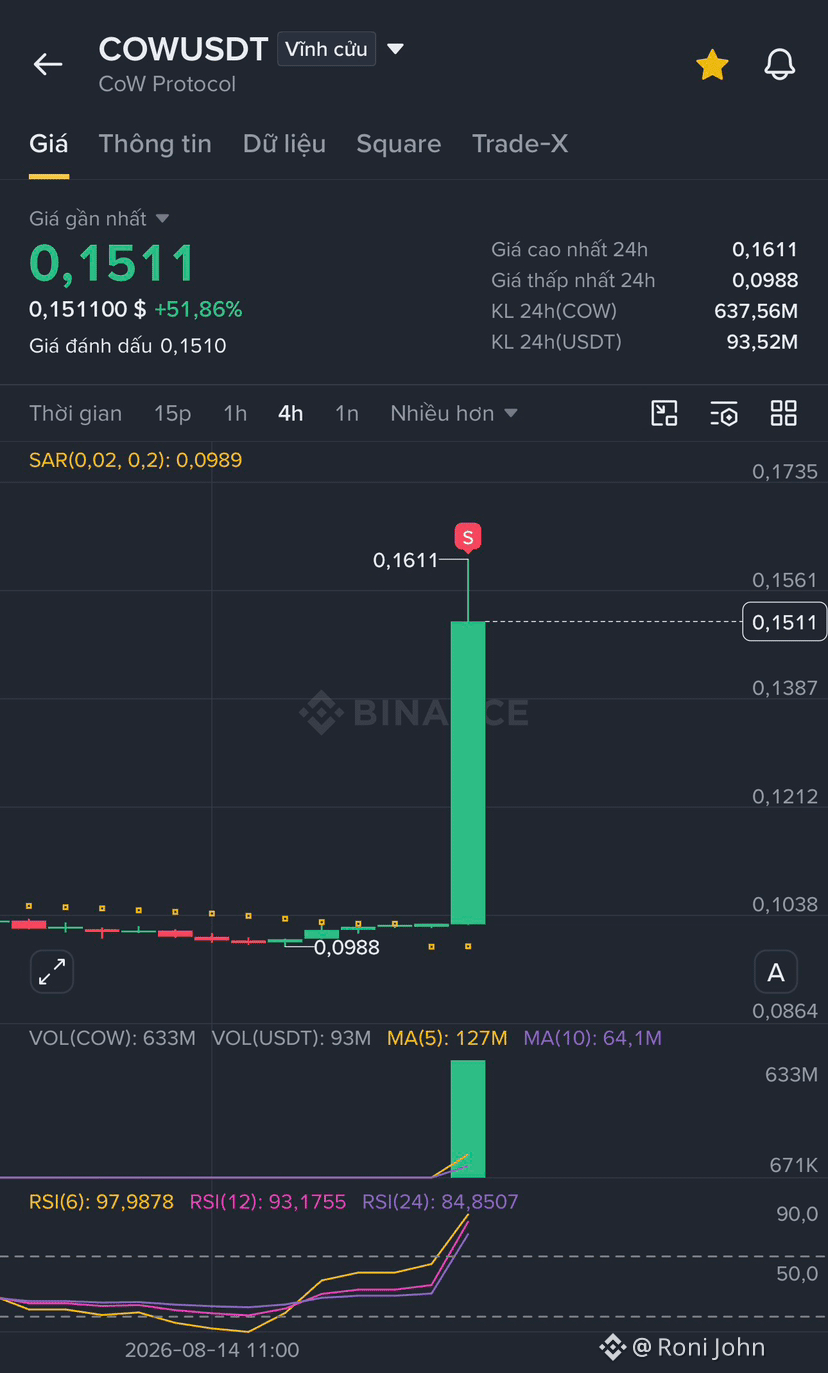This screenshot has width=828, height=1373.
Task: Expand the Nhiều hơn timeframe dropdown
Action: click(x=454, y=413)
